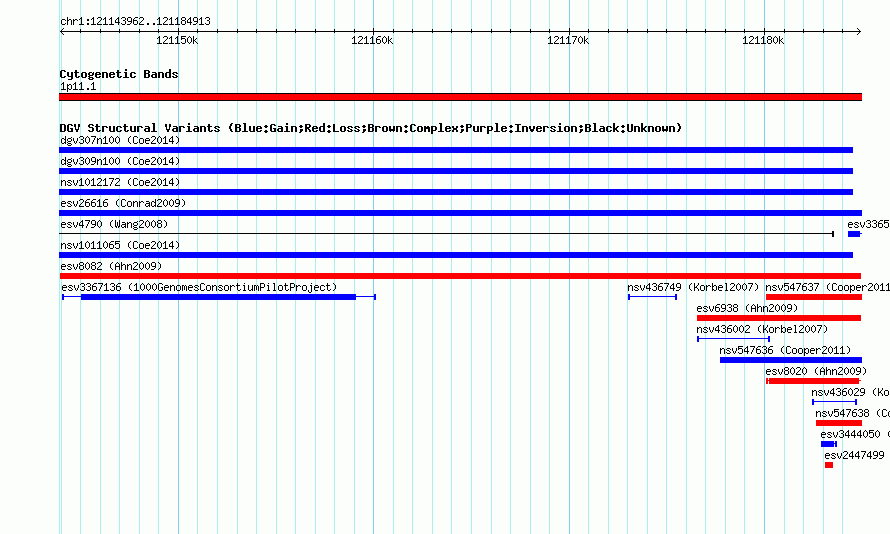Viewport: 890px width, 534px height.
Task: Click the esv3365 small blue feature at right edge
Action: pos(854,234)
